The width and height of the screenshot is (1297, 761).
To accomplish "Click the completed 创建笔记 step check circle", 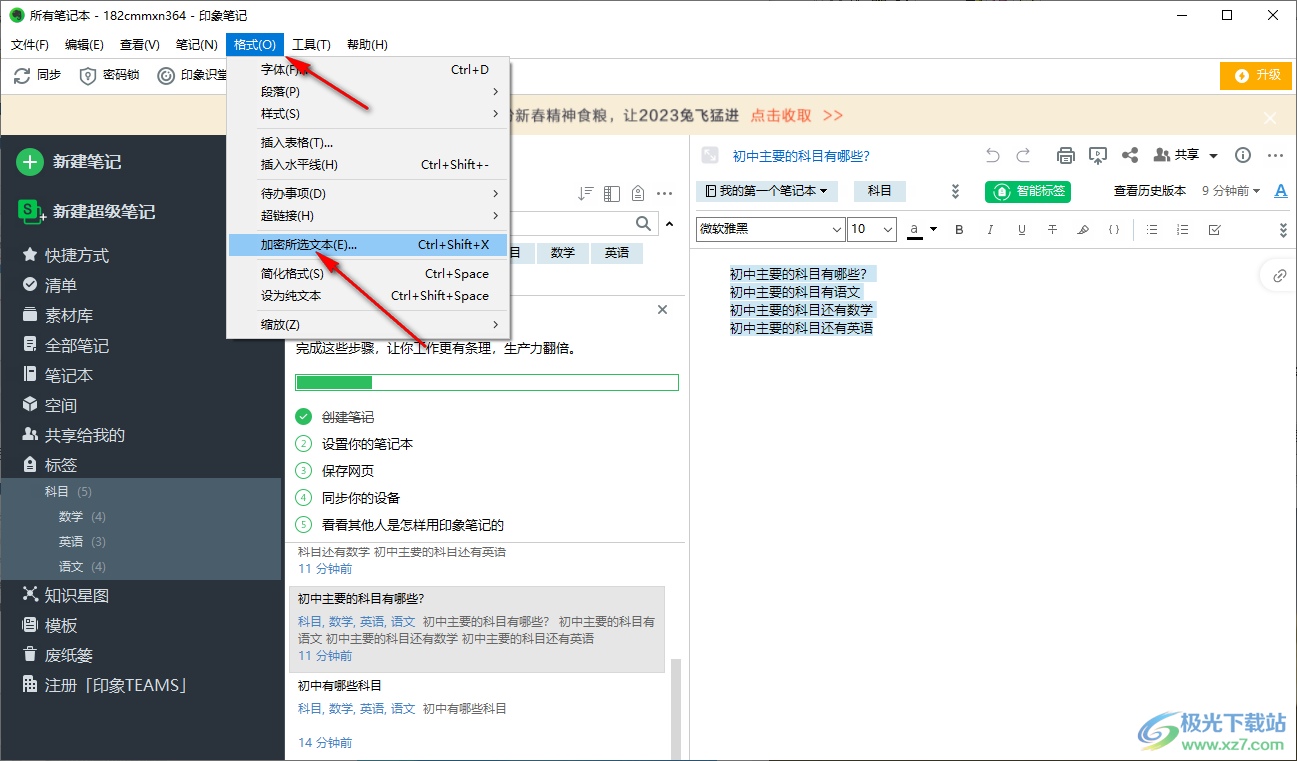I will pyautogui.click(x=304, y=416).
